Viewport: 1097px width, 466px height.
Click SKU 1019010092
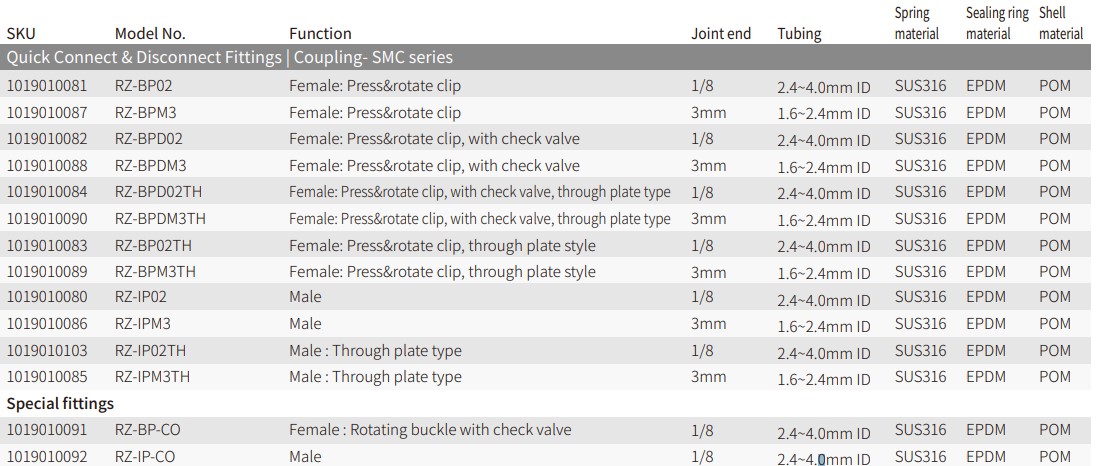click(48, 457)
